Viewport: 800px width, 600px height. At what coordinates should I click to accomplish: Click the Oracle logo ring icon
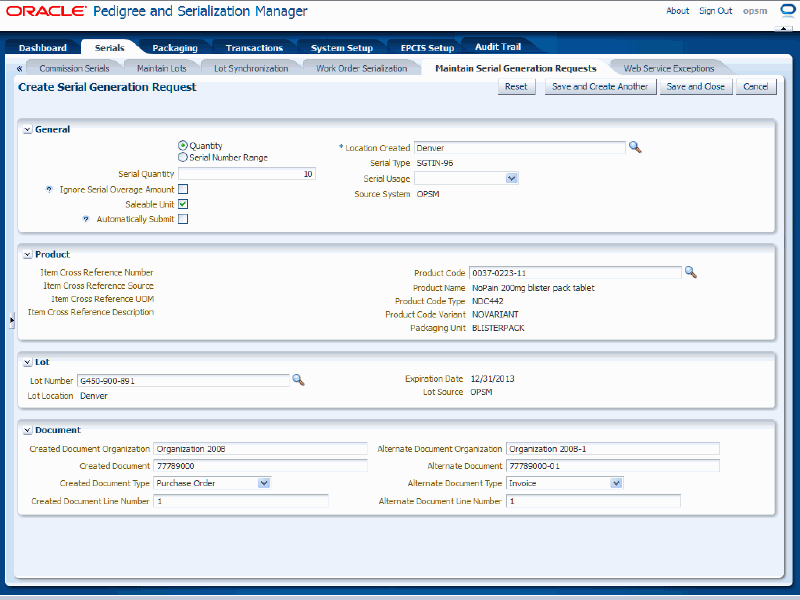tap(788, 11)
